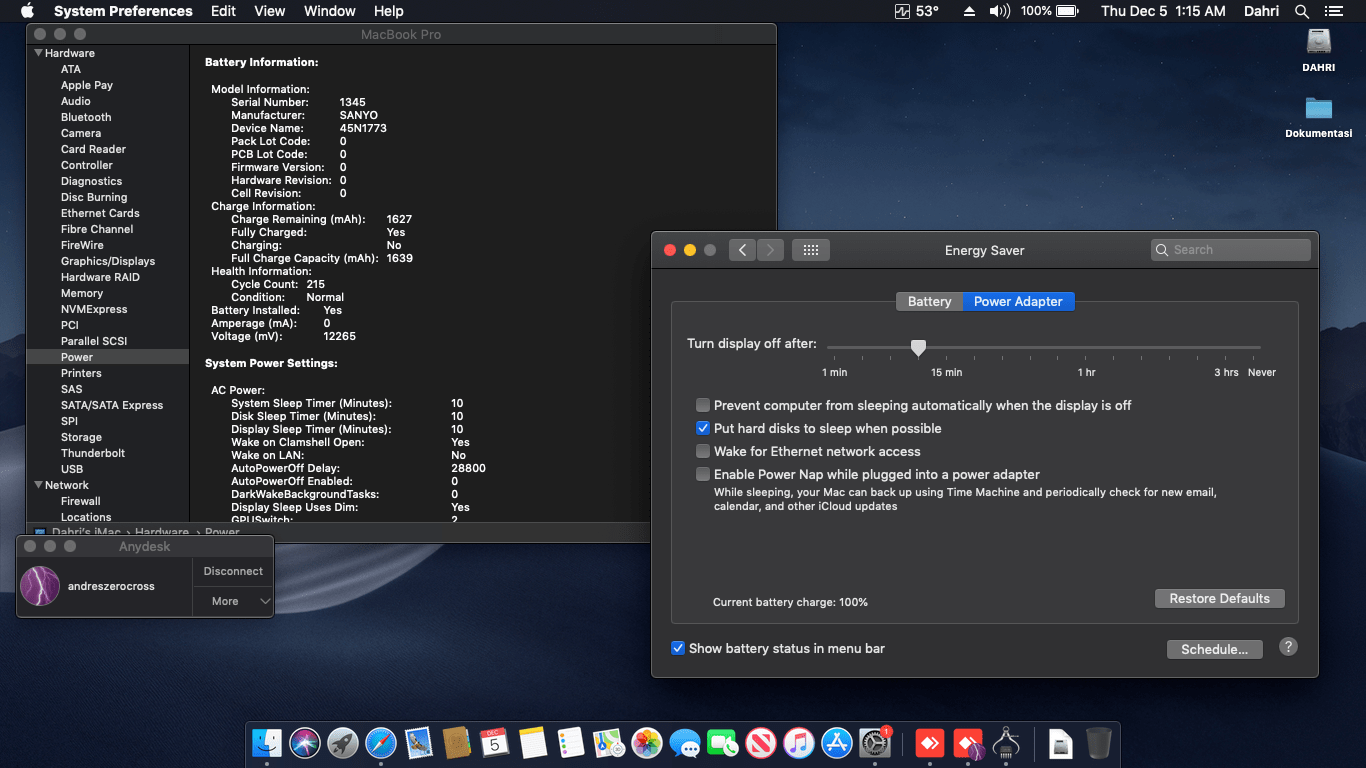Select Power in the Hardware sidebar

coord(77,357)
